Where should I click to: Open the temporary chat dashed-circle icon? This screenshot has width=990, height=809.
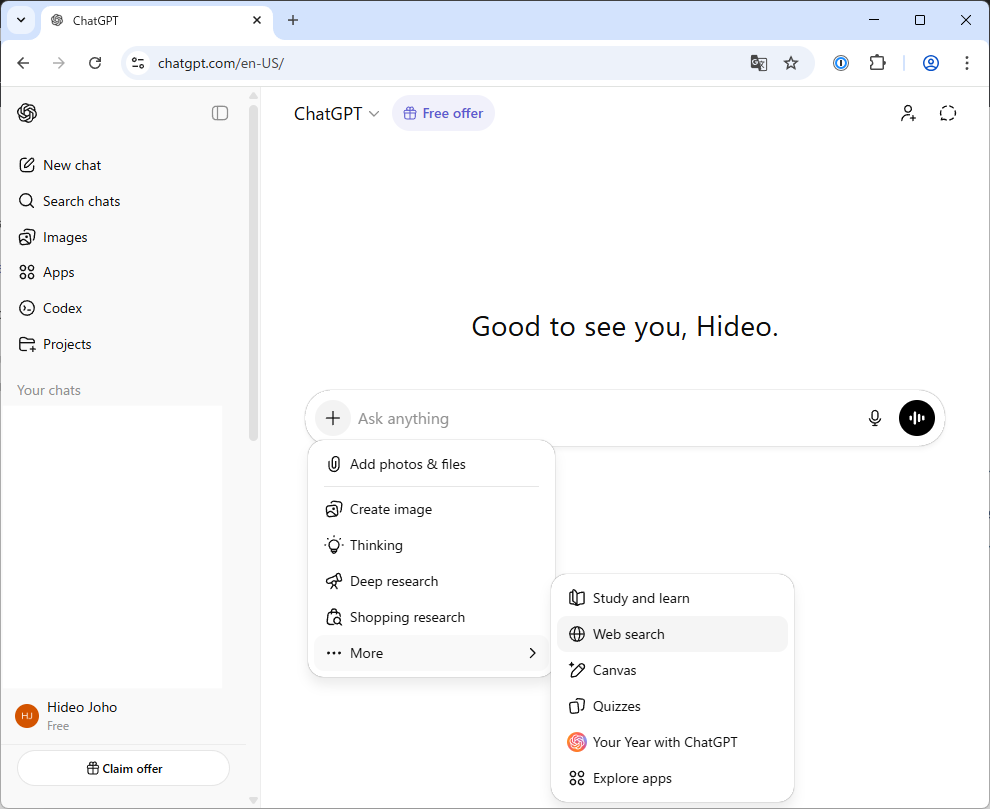pyautogui.click(x=947, y=113)
